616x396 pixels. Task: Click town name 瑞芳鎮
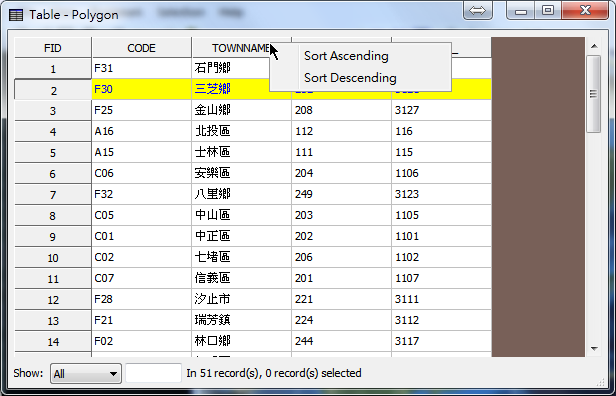(x=213, y=320)
